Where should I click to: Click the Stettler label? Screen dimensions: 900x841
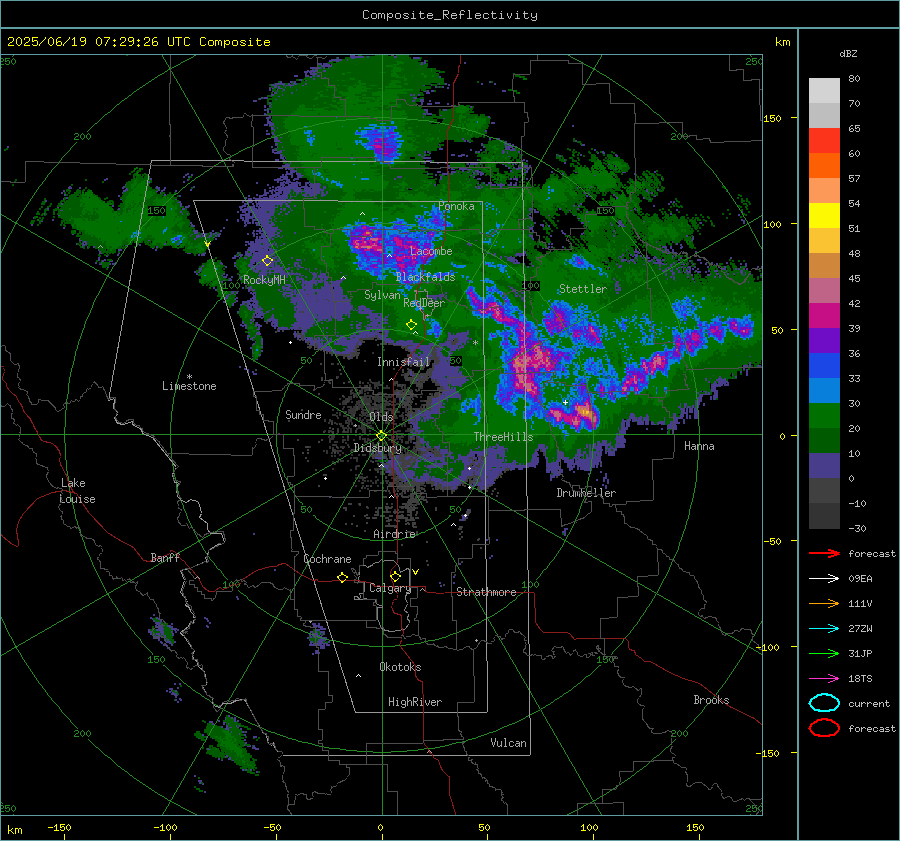coord(583,289)
